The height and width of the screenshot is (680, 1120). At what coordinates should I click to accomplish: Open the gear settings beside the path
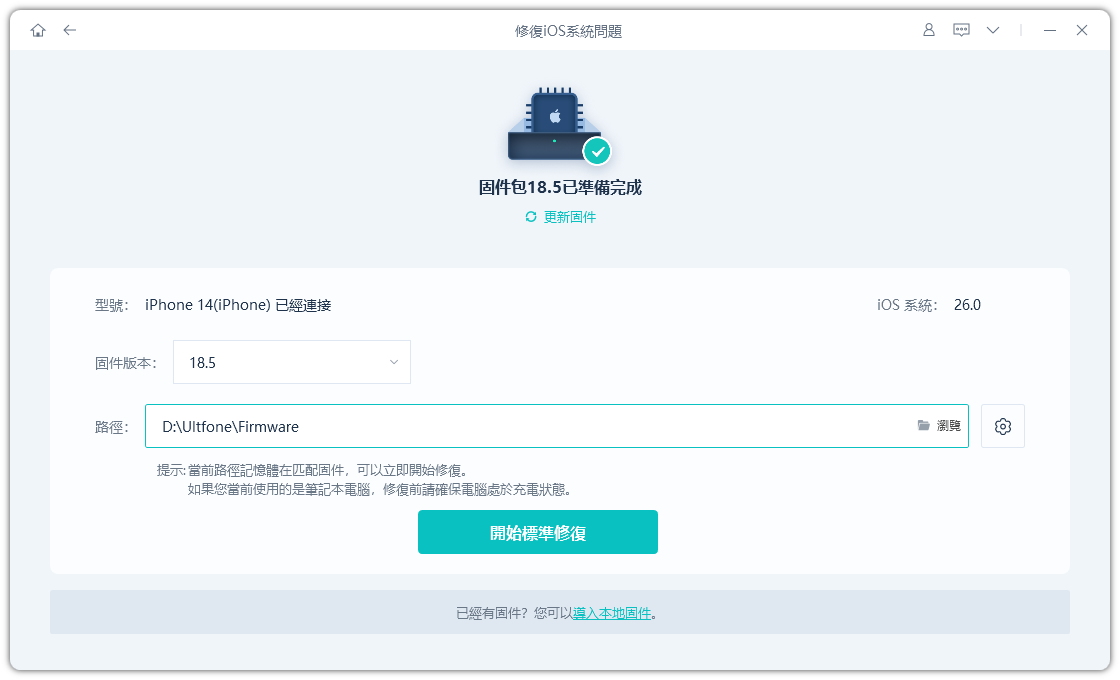coord(1003,426)
